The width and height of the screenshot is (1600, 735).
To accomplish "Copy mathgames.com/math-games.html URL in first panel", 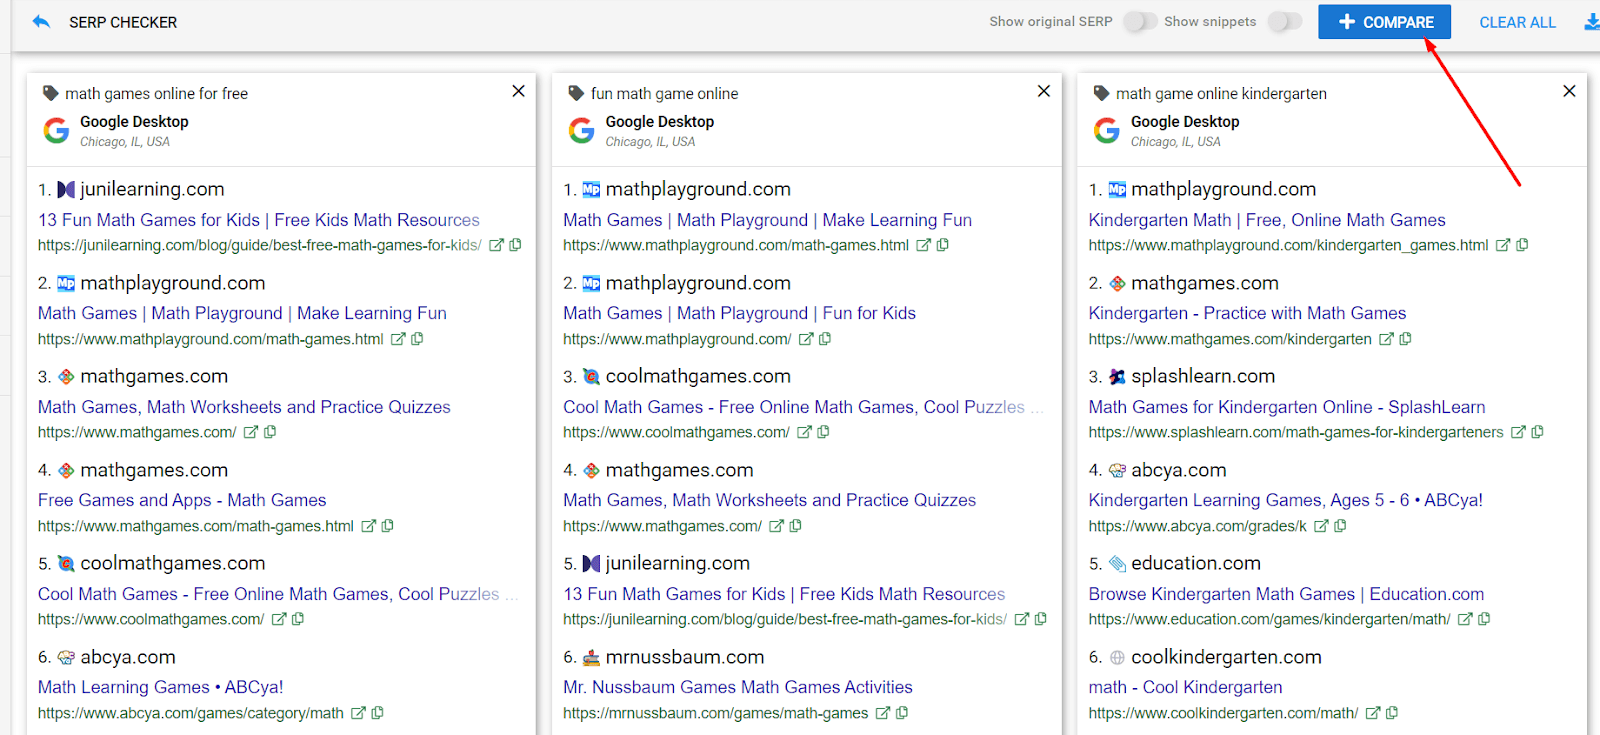I will point(387,526).
